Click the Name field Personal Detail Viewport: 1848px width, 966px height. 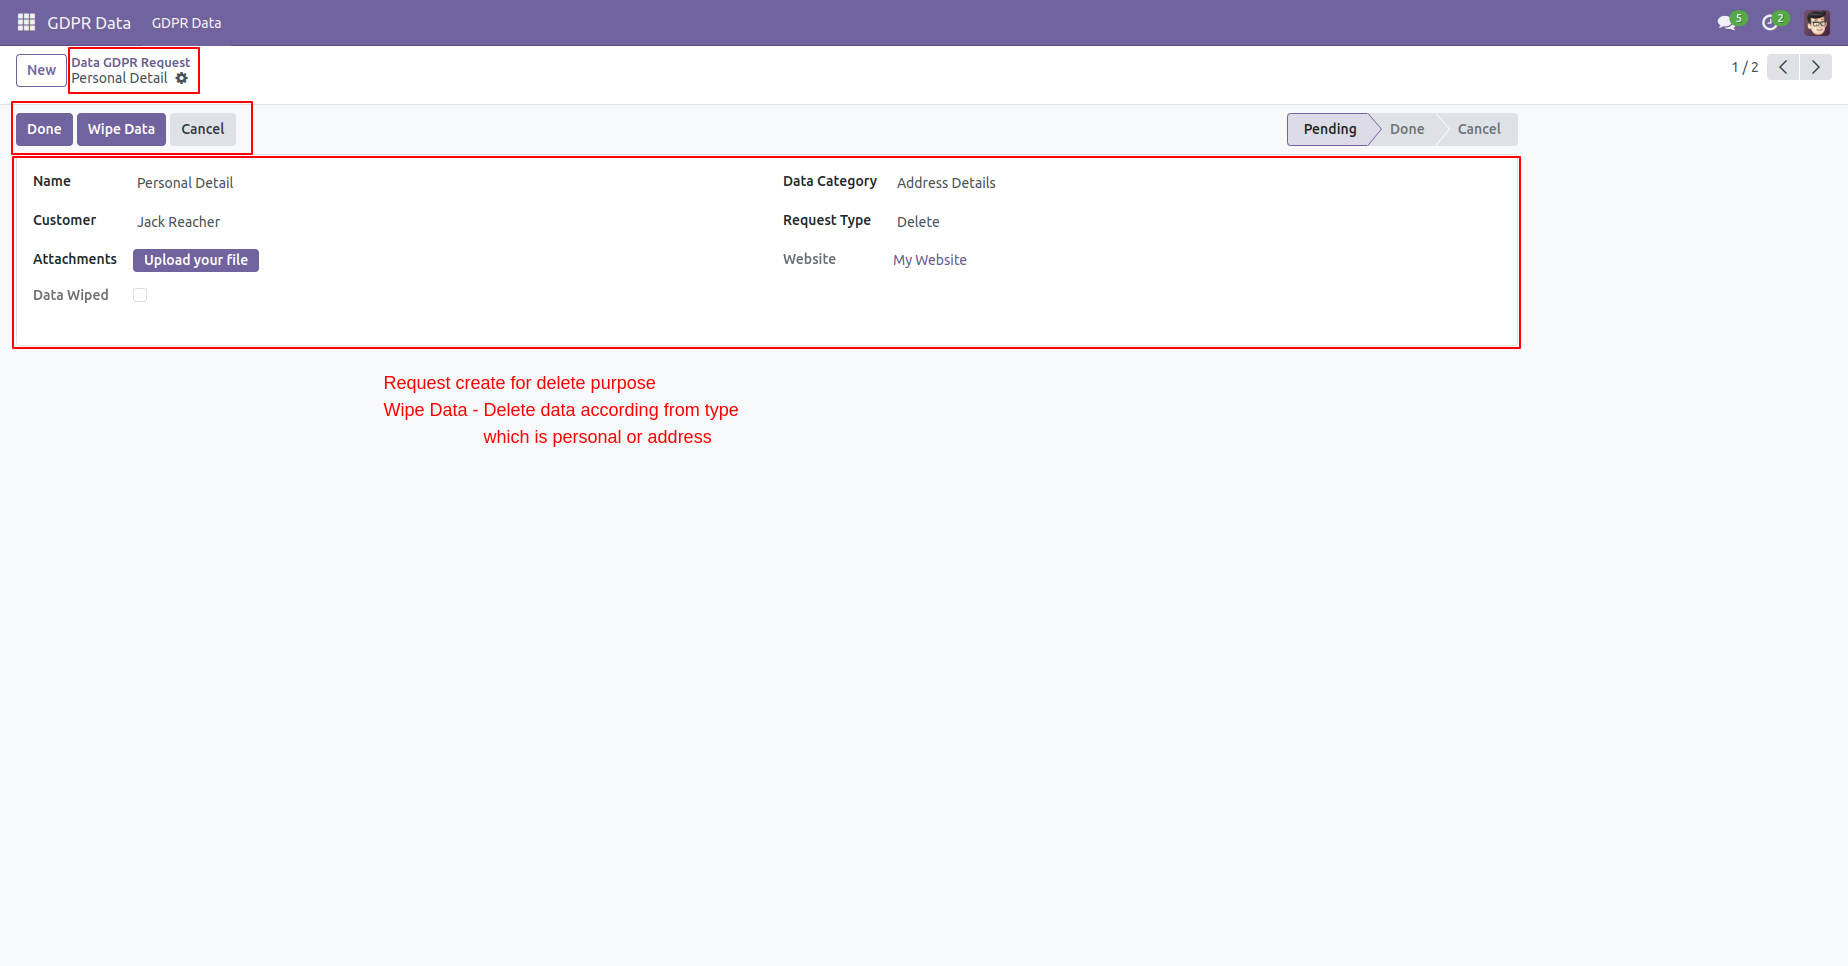185,183
